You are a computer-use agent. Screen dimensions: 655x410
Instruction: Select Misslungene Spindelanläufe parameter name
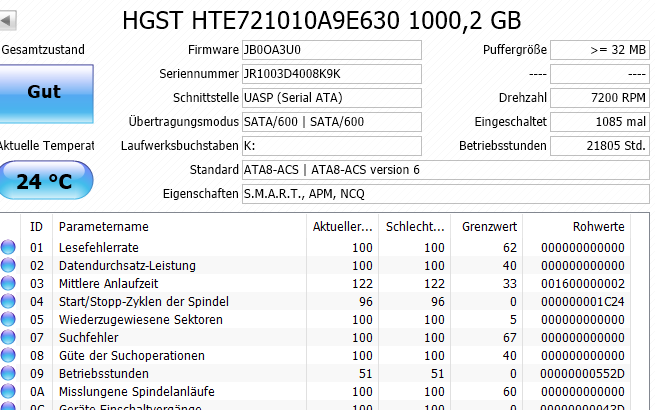pos(137,391)
